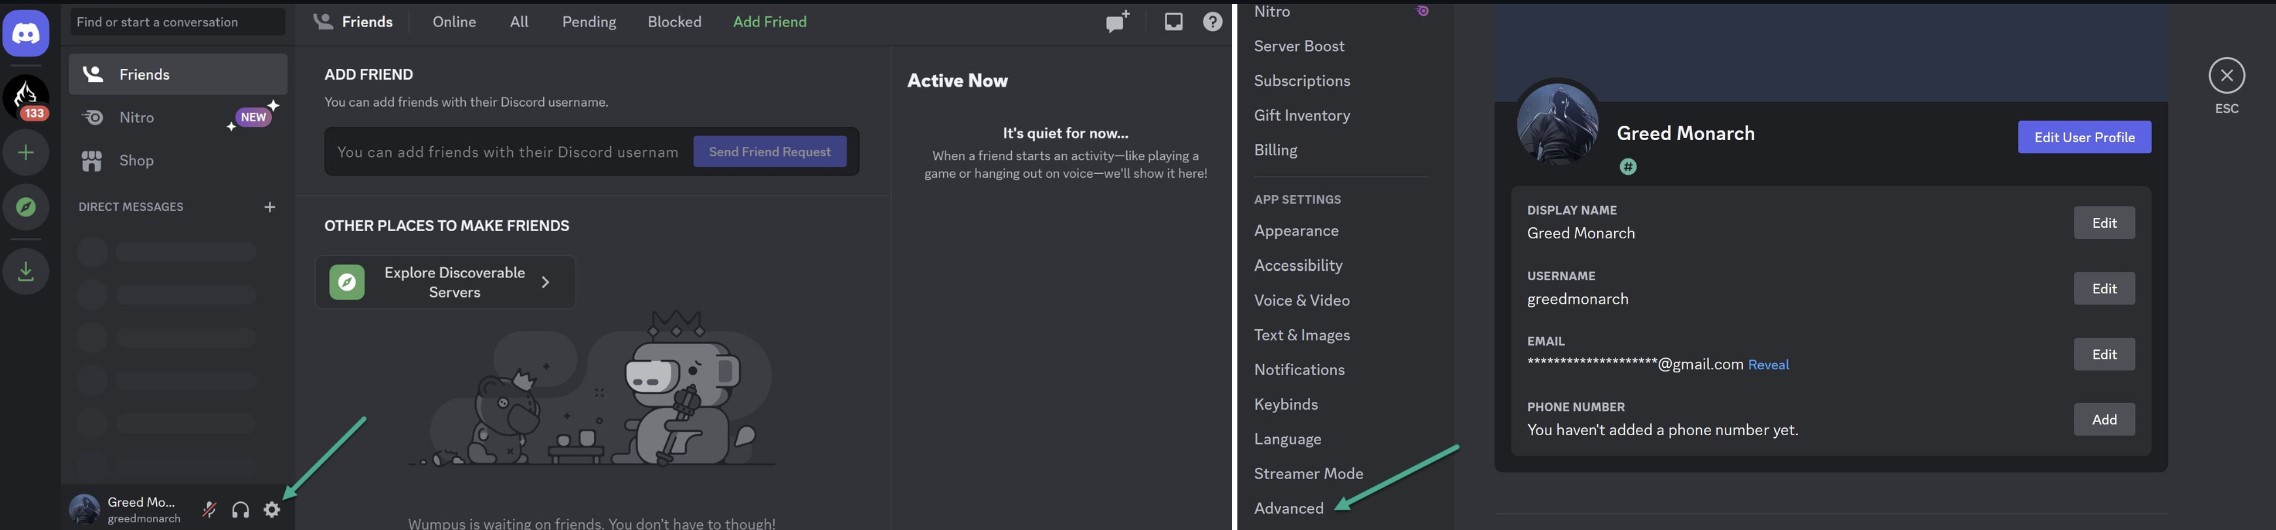Click the Friends header icon label
The width and height of the screenshot is (2276, 530).
coord(353,21)
